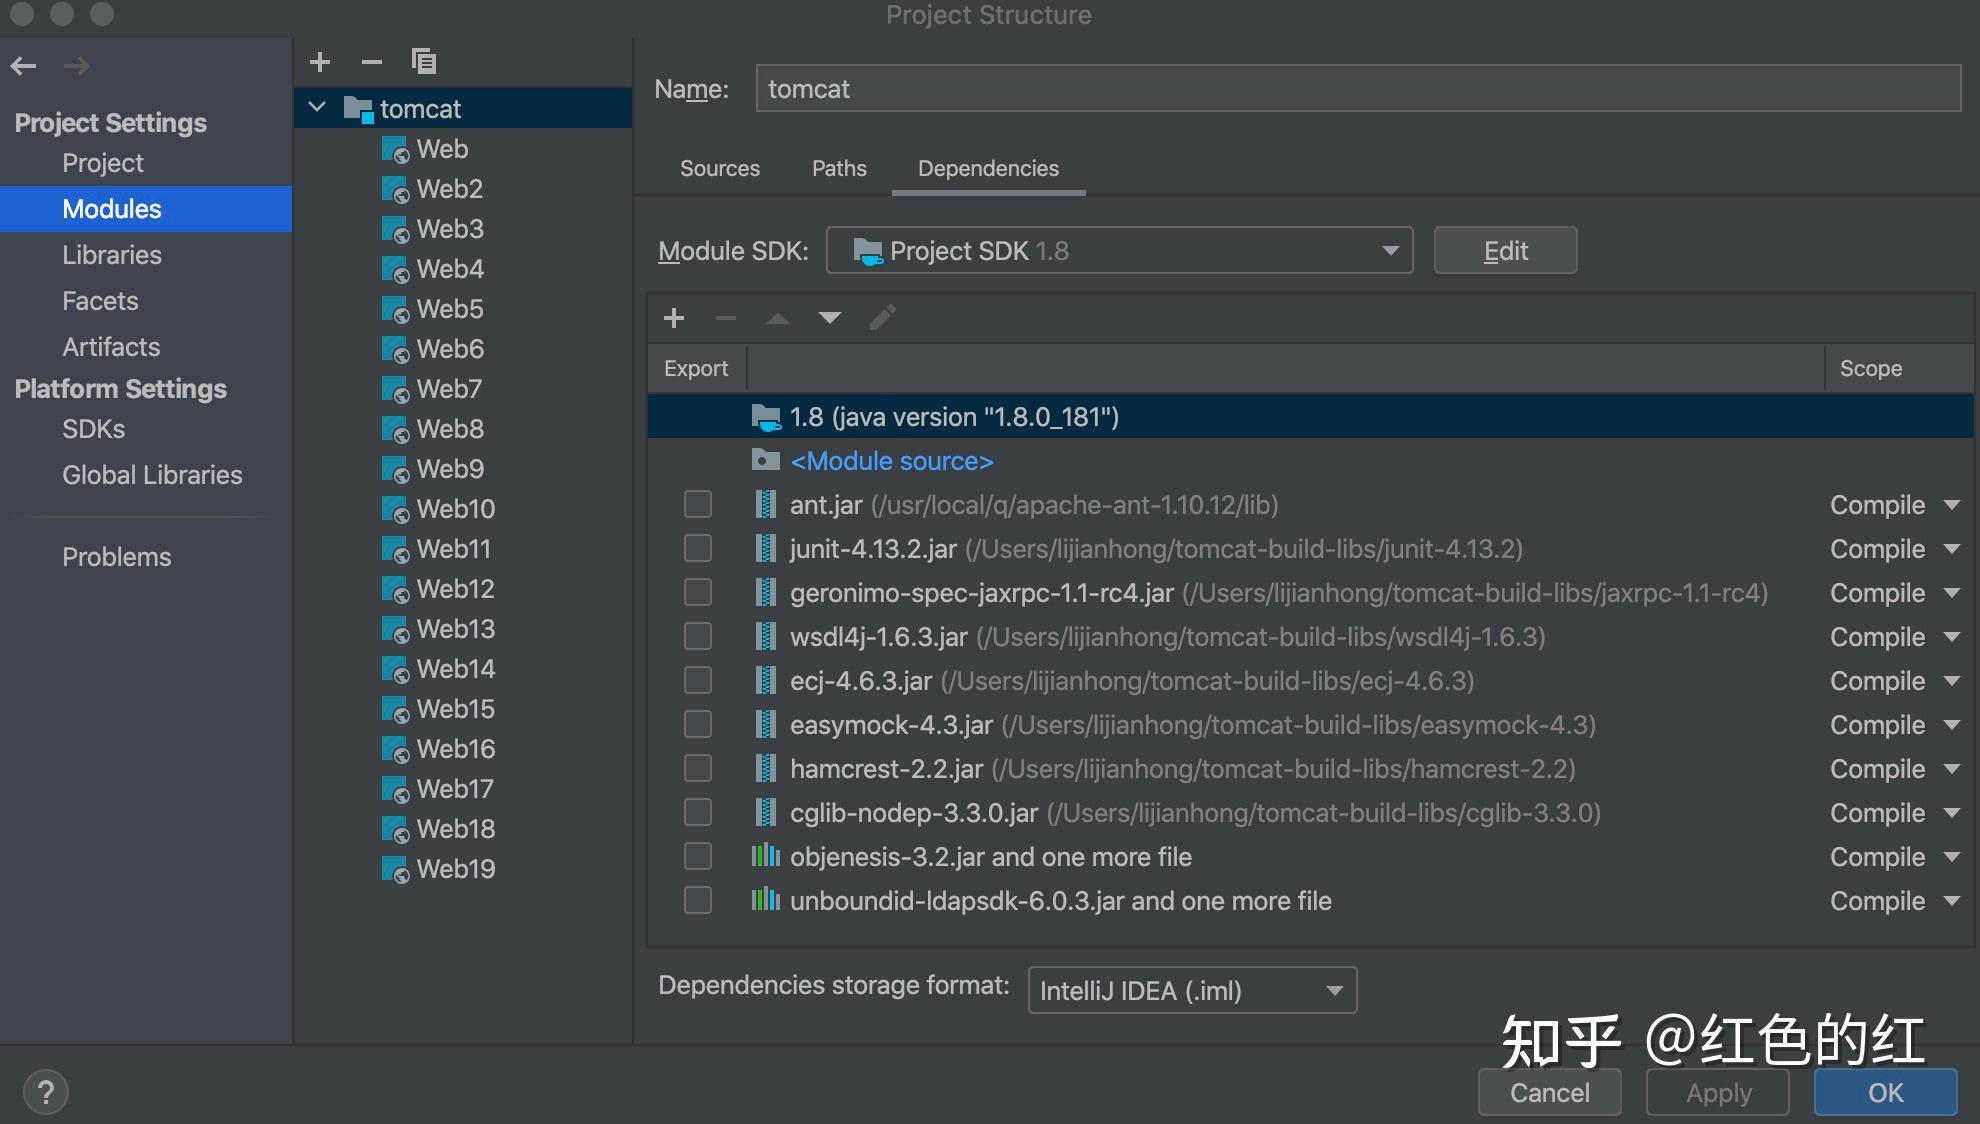The image size is (1980, 1124).
Task: Open Artifacts in Project Settings
Action: pos(111,347)
